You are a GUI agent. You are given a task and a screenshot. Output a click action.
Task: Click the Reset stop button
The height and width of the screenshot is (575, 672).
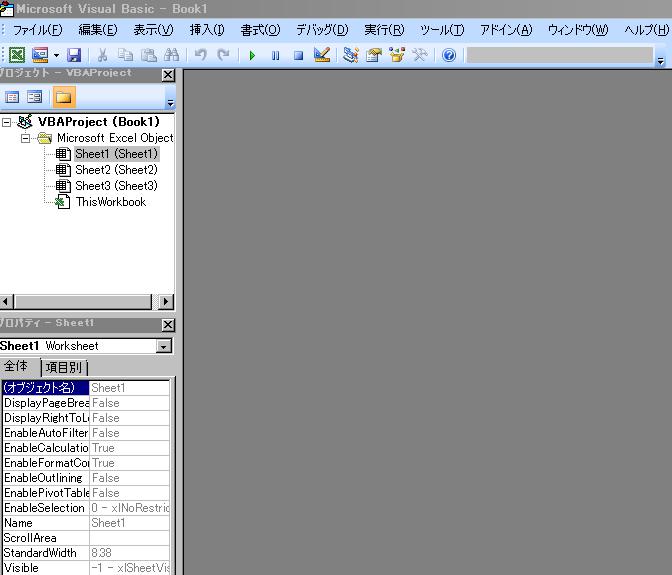click(298, 55)
